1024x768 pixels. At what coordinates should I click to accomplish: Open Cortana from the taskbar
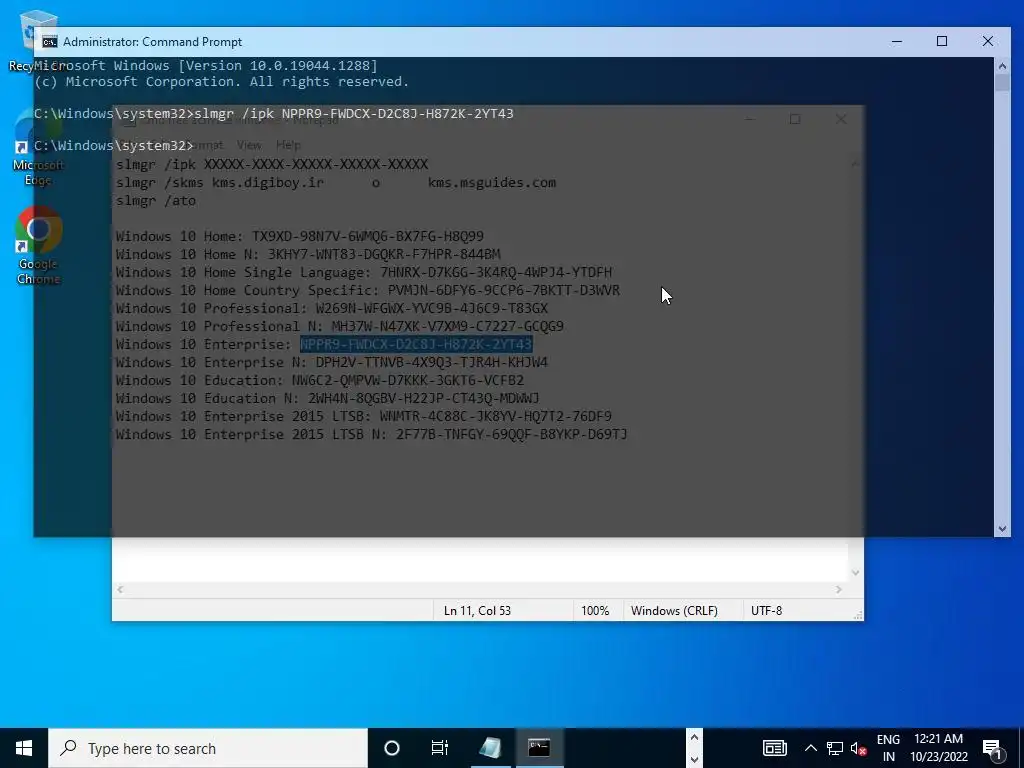(392, 748)
